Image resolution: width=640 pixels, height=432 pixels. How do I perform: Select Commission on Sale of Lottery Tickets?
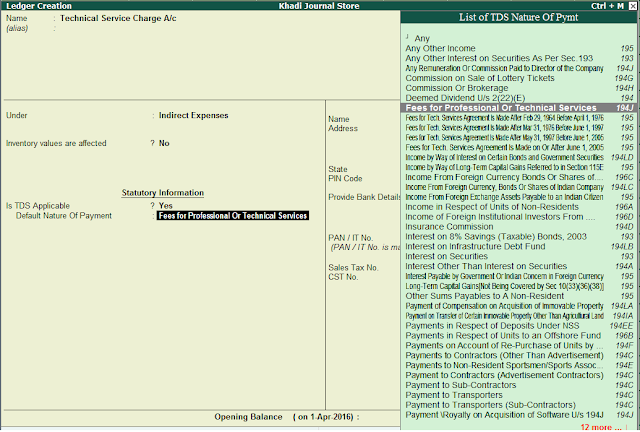coord(519,78)
